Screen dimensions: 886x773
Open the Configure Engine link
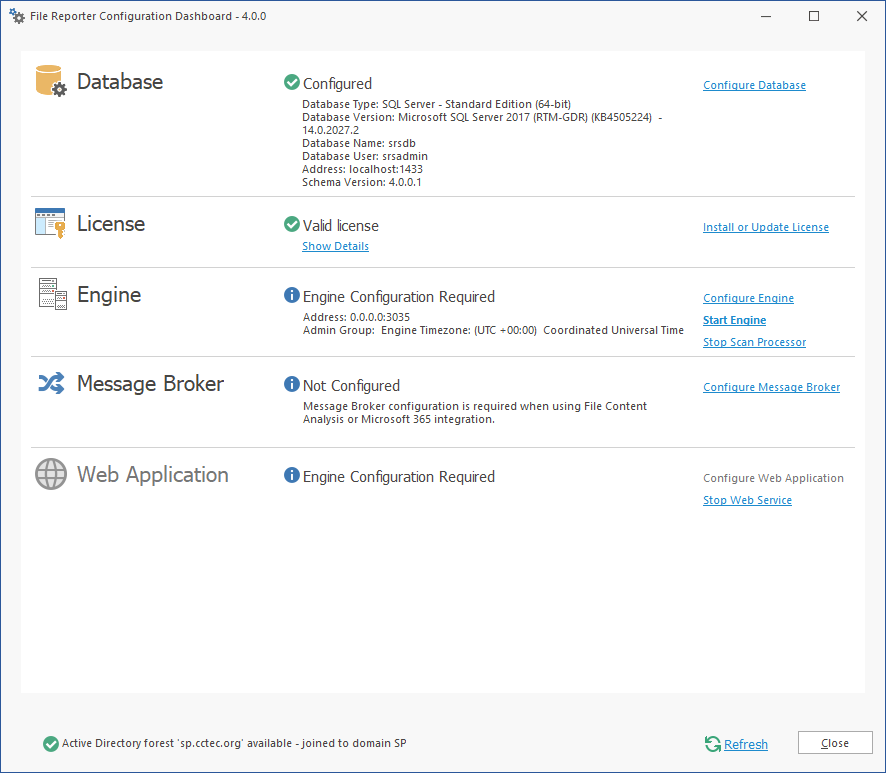click(x=748, y=299)
